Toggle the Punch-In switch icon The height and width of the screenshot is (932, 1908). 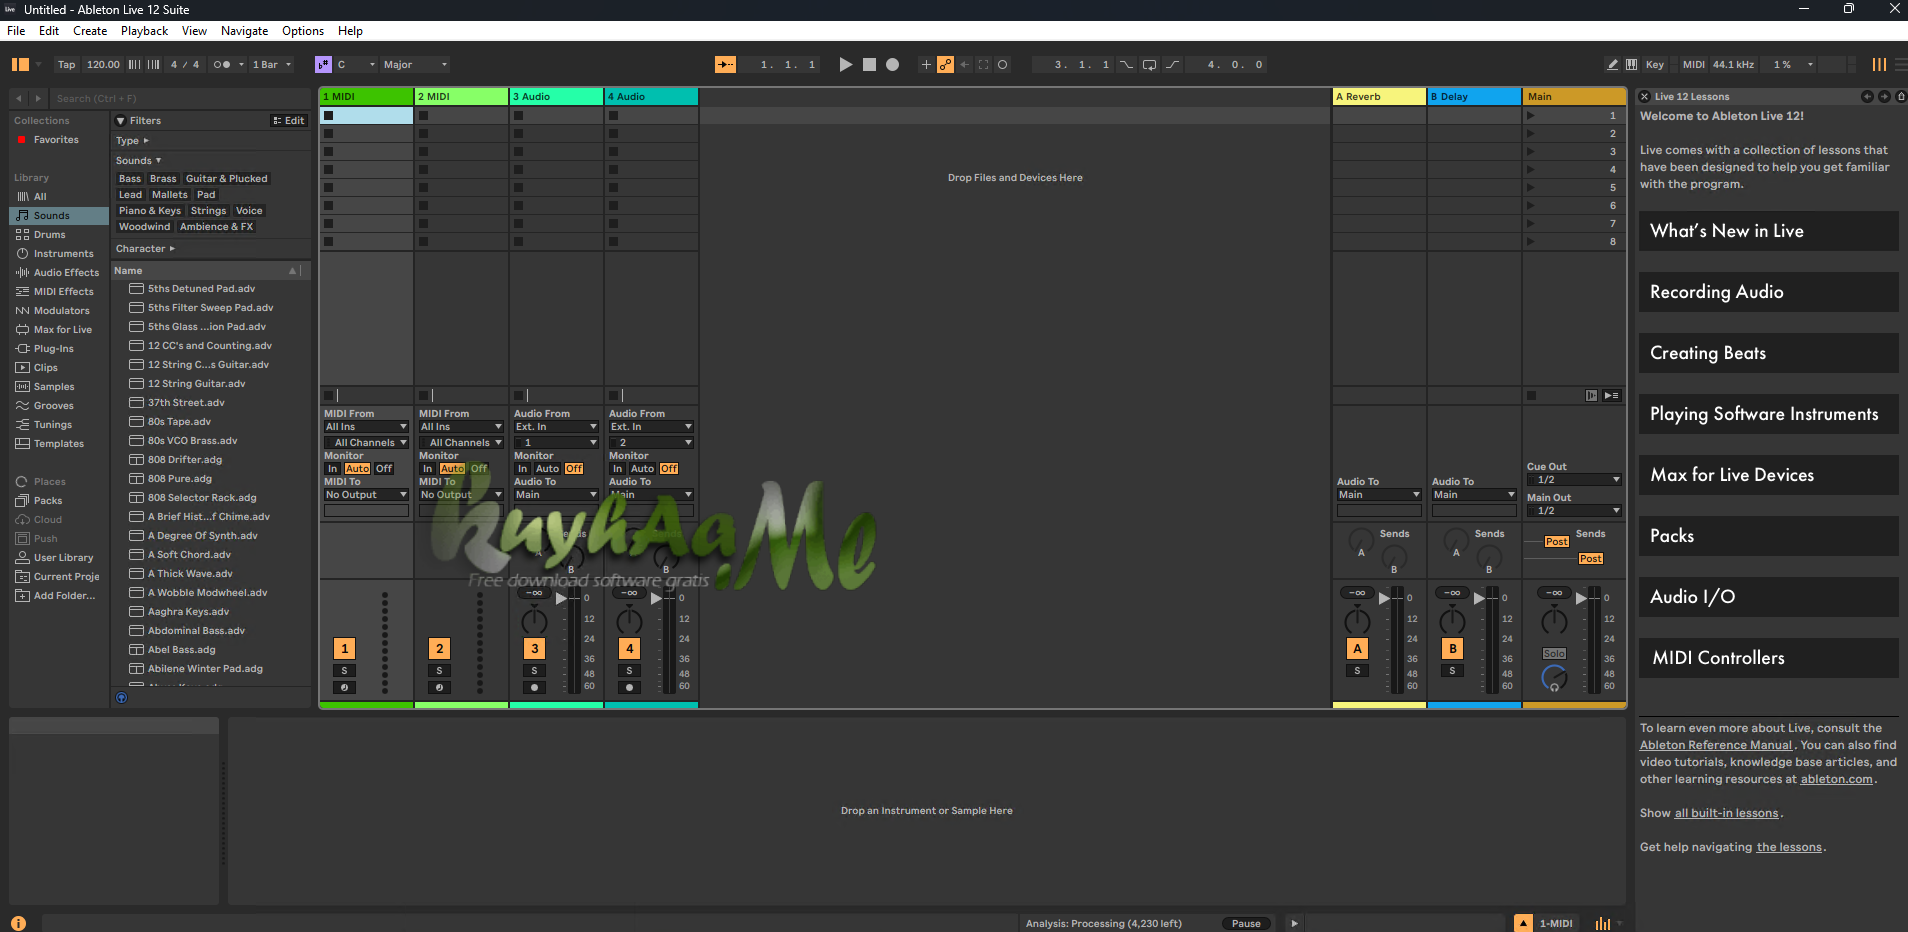point(1126,64)
